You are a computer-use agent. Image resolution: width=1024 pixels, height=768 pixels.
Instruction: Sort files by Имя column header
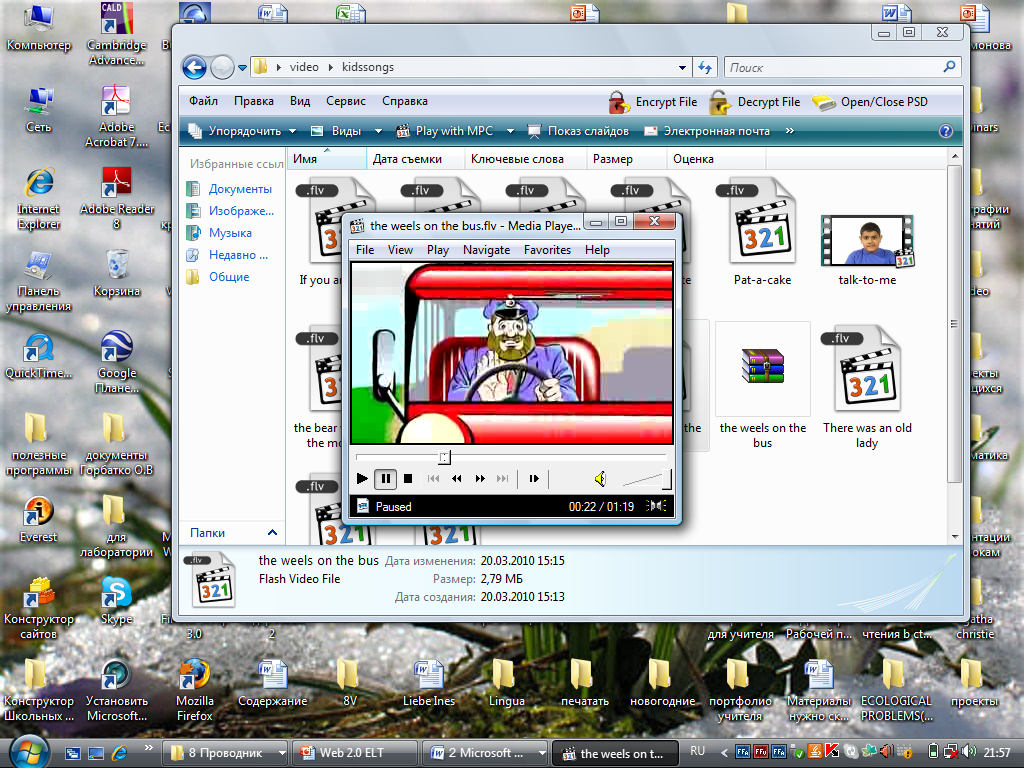tap(327, 159)
